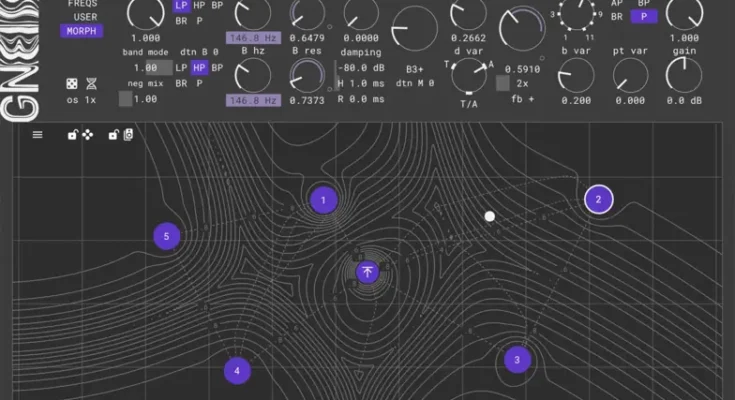Viewport: 735px width, 400px height.
Task: Select morph node 3
Action: (x=517, y=360)
